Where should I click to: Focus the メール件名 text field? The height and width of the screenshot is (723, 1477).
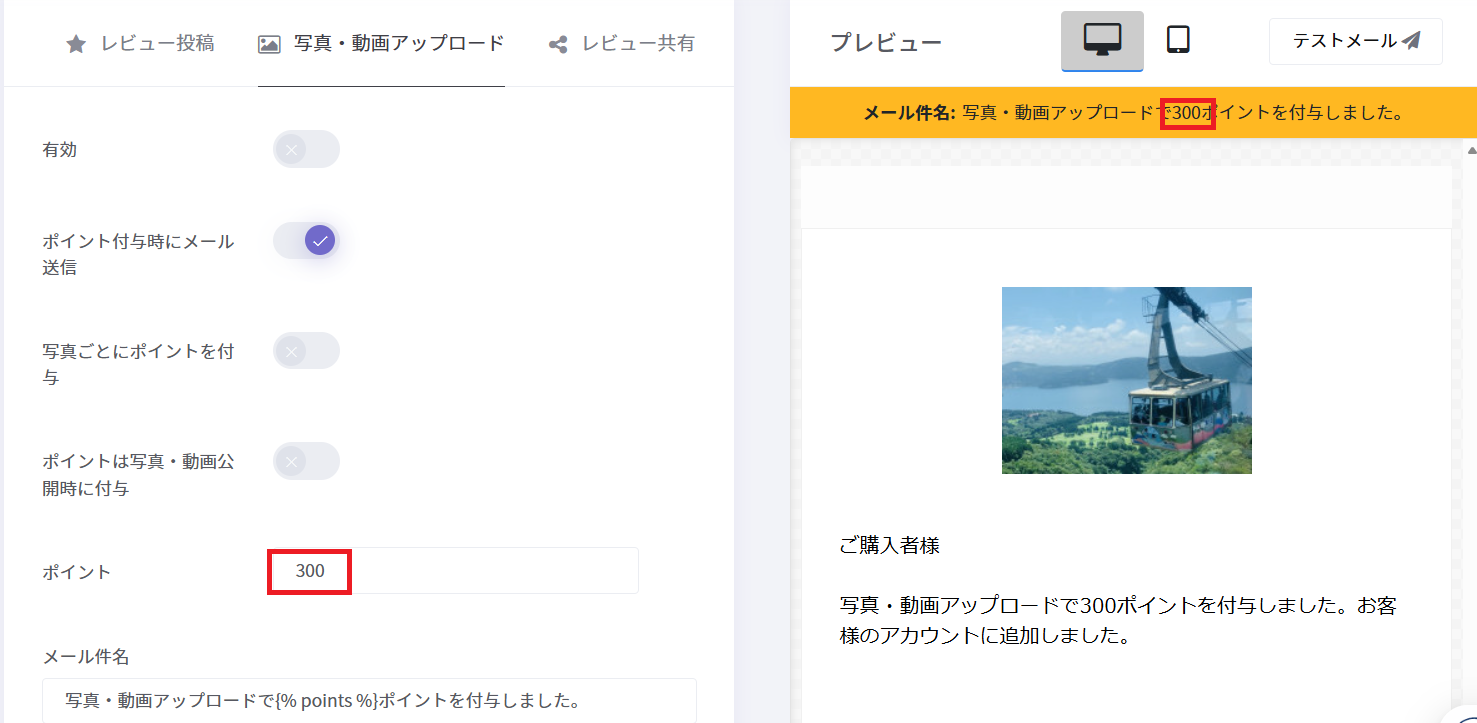(369, 700)
